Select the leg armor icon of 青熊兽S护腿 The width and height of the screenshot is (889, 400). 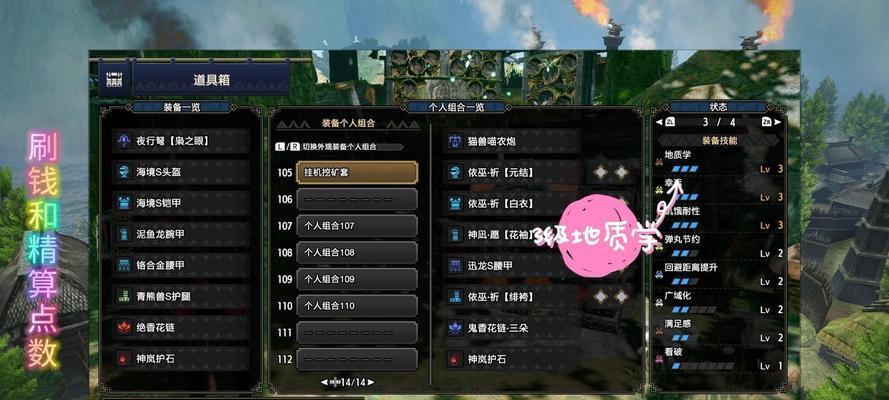124,296
